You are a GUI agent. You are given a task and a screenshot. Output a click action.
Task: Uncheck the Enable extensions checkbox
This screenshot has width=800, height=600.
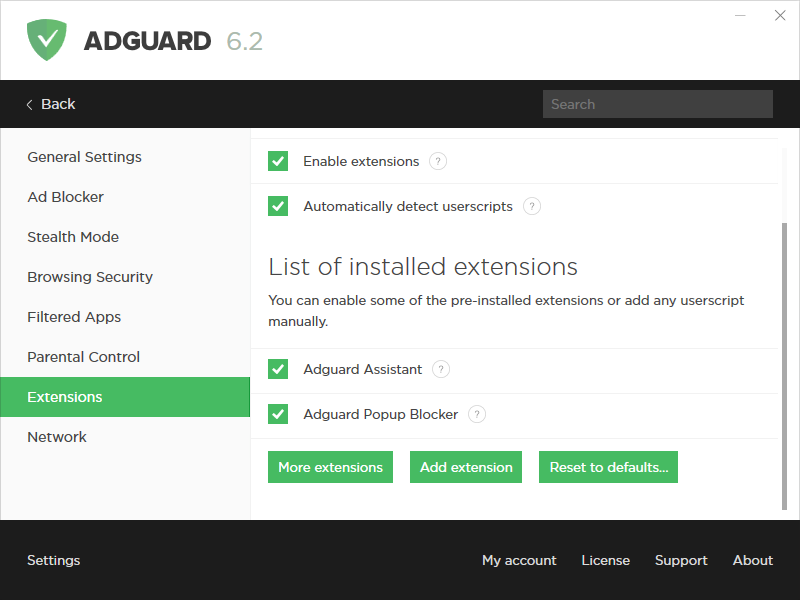coord(278,161)
